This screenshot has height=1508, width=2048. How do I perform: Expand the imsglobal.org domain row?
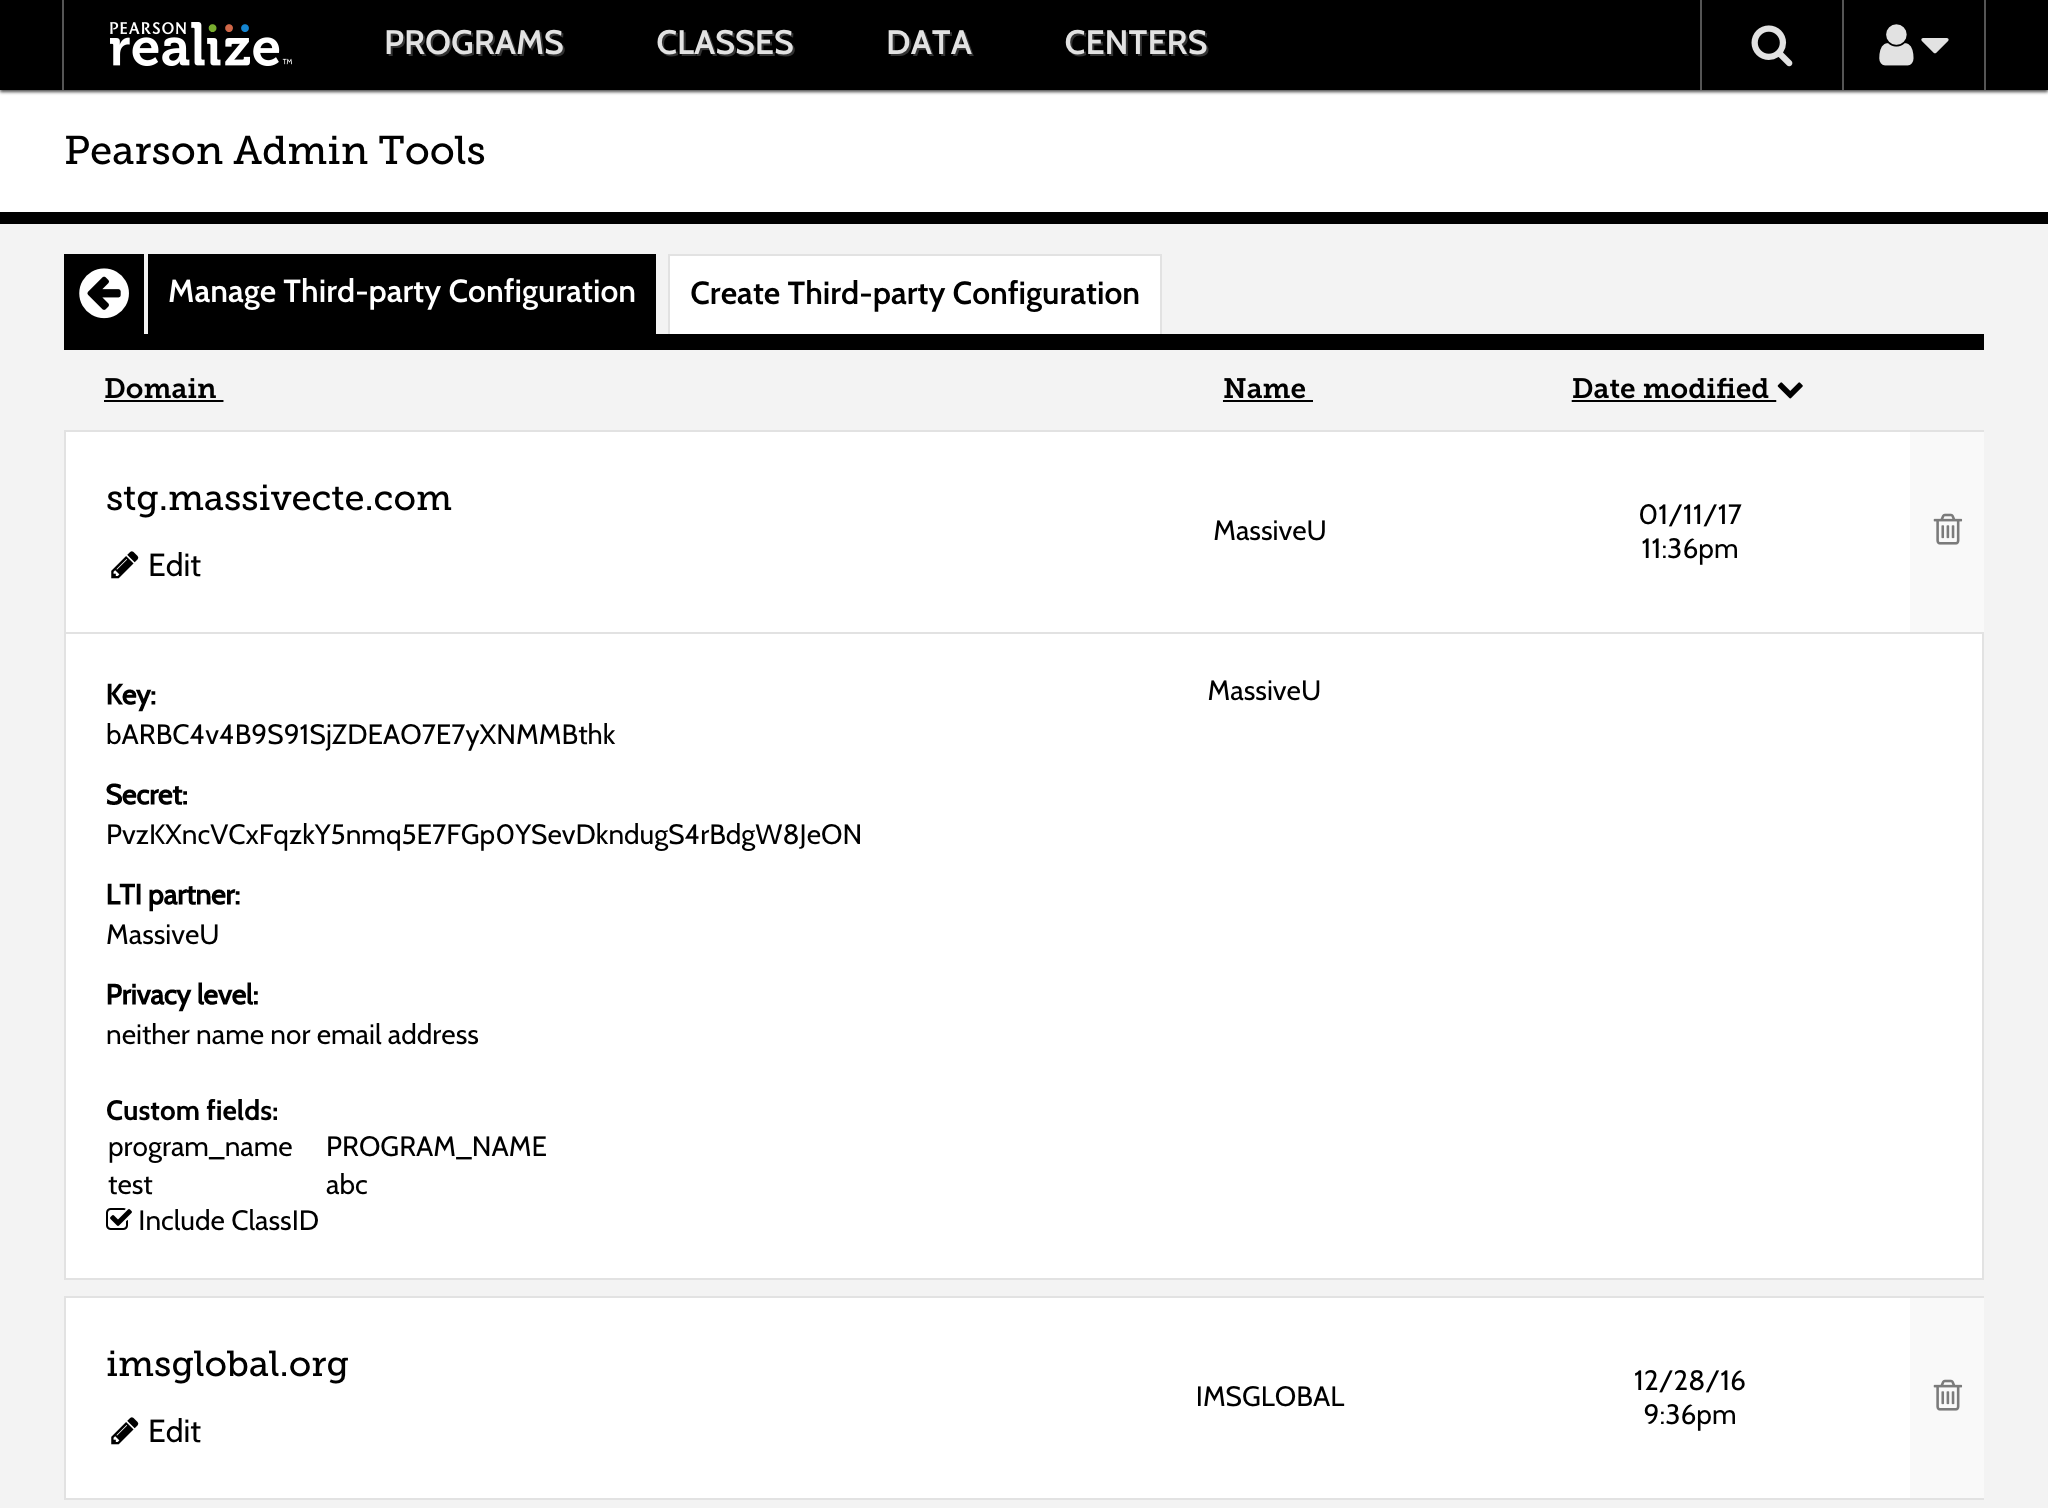coord(227,1364)
